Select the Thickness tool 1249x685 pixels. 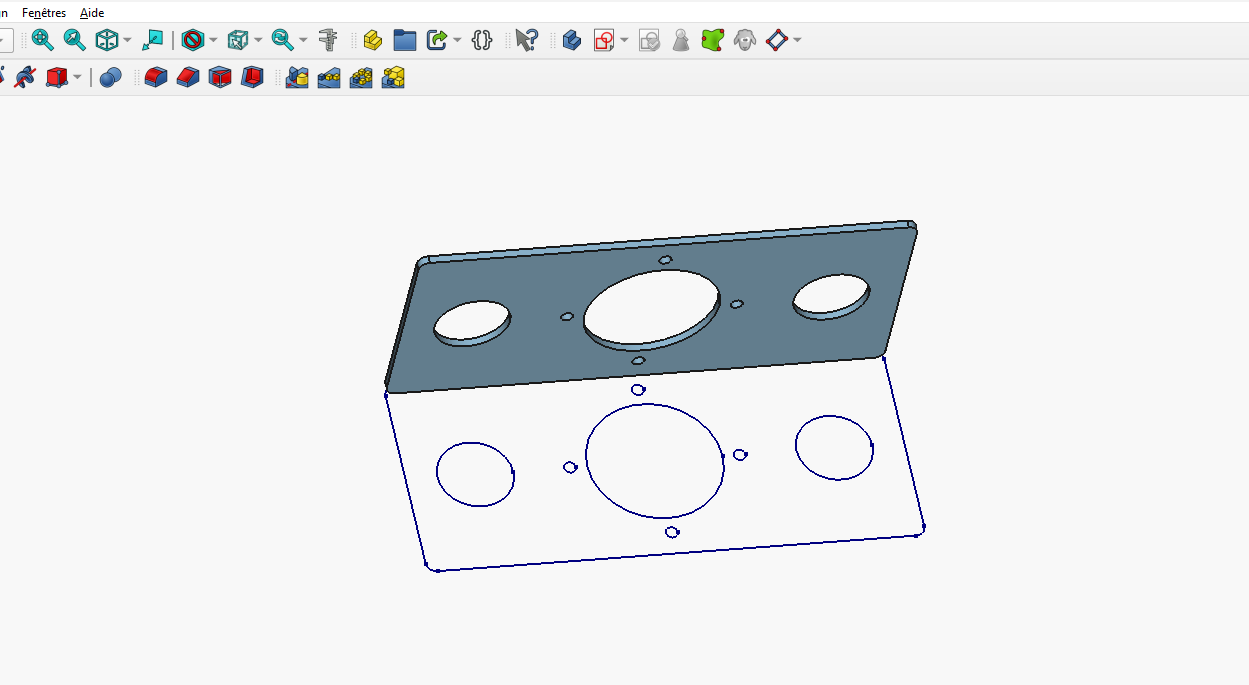point(252,77)
